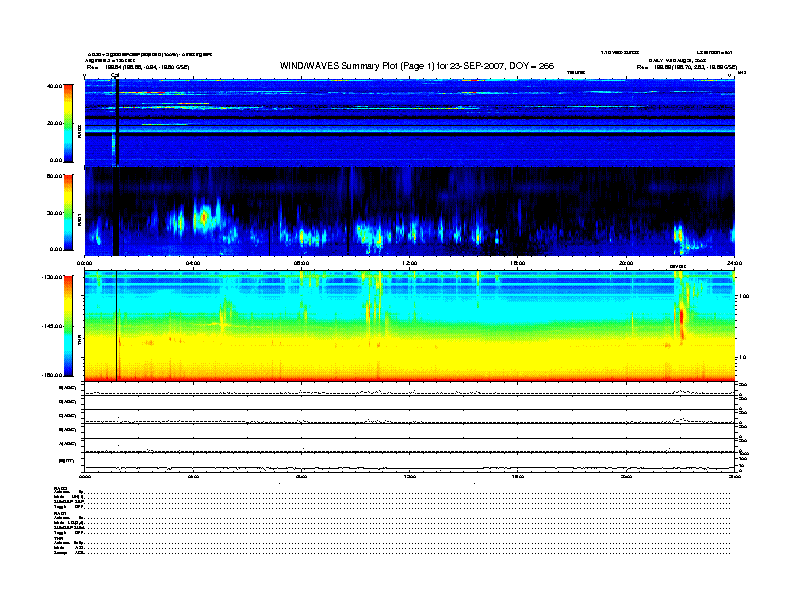Click the RAD1 color scale bar

point(68,212)
